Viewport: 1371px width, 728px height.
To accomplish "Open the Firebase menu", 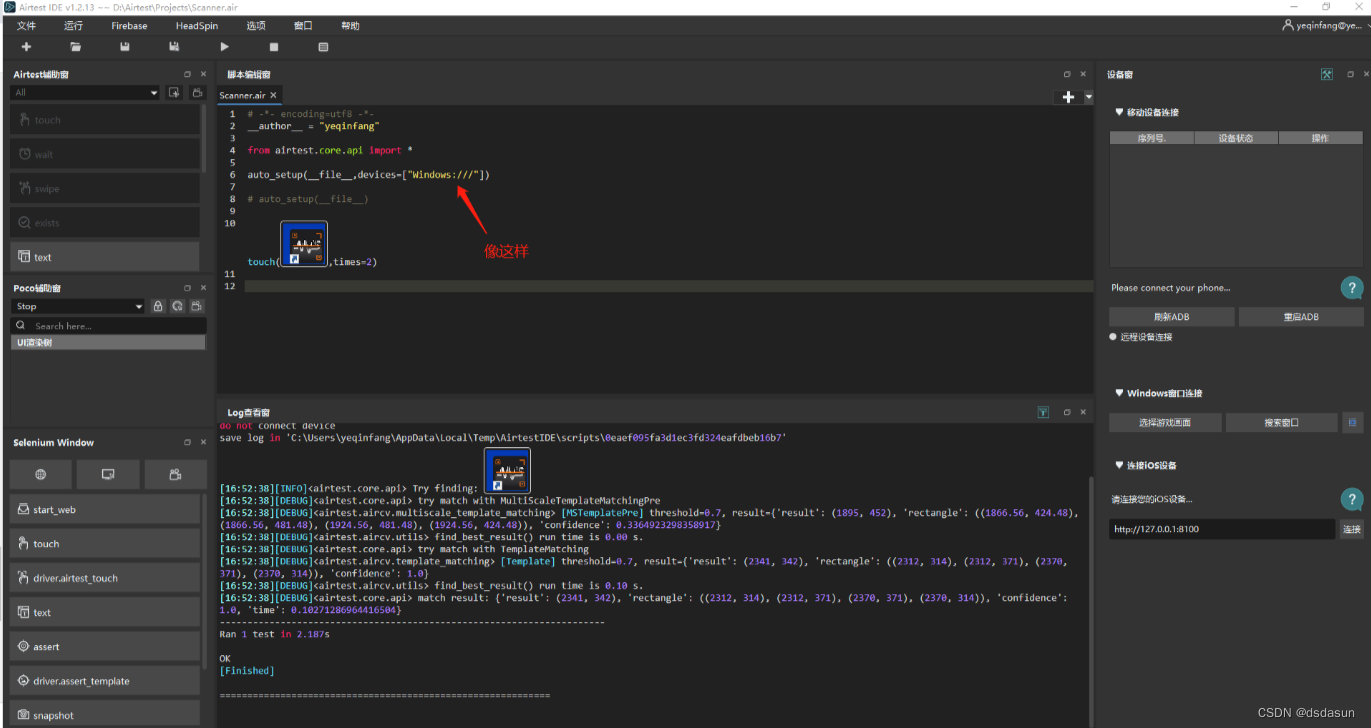I will pyautogui.click(x=129, y=26).
